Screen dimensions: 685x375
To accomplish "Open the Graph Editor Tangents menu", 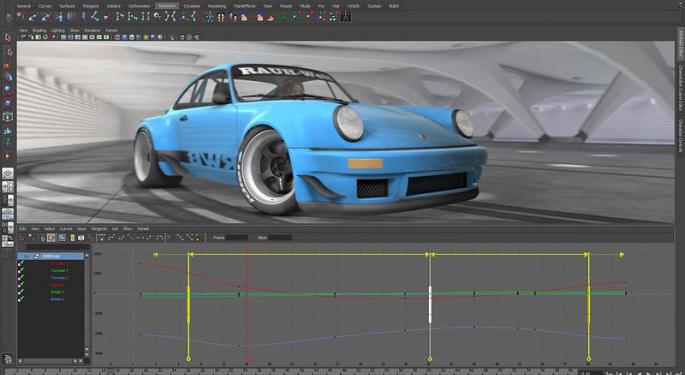I will click(99, 229).
